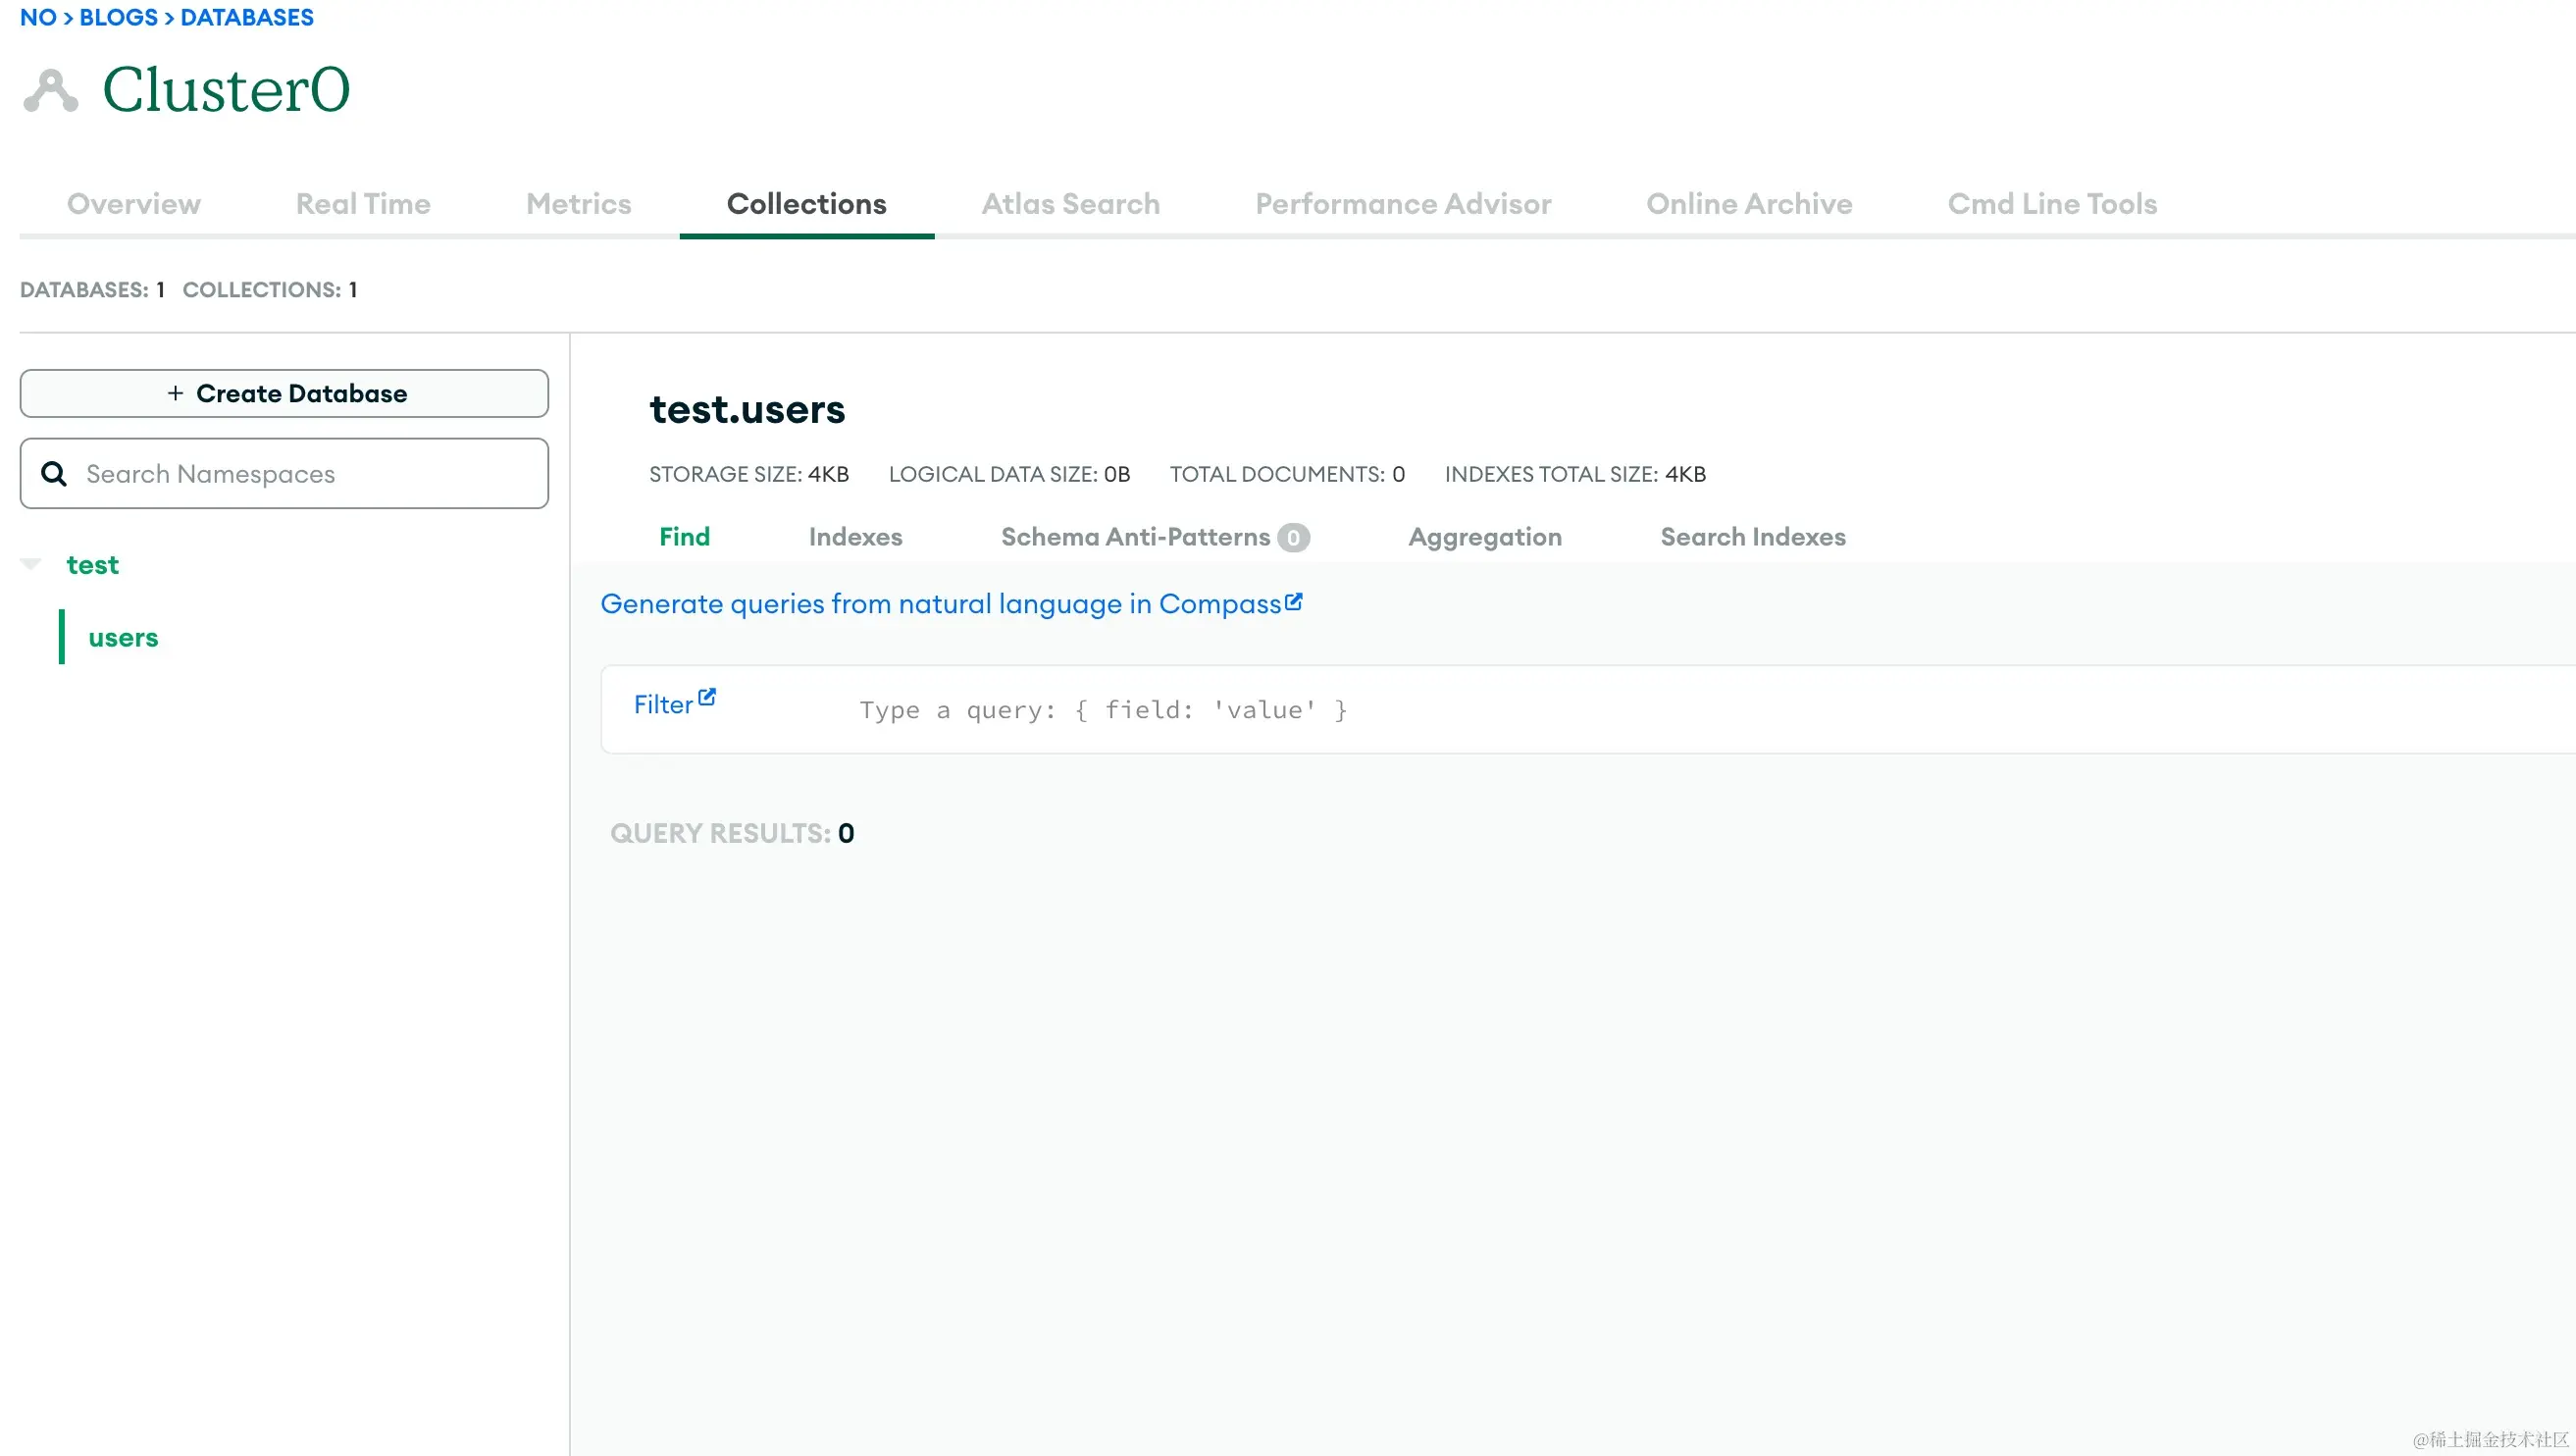This screenshot has height=1456, width=2576.
Task: Open the Performance Advisor tab
Action: pos(1403,204)
